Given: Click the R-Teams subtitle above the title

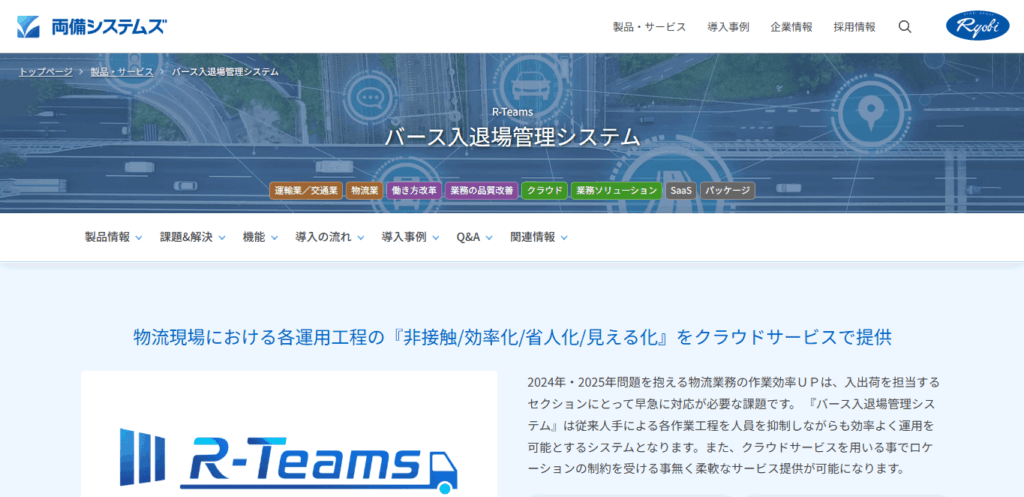Looking at the screenshot, I should tap(512, 112).
